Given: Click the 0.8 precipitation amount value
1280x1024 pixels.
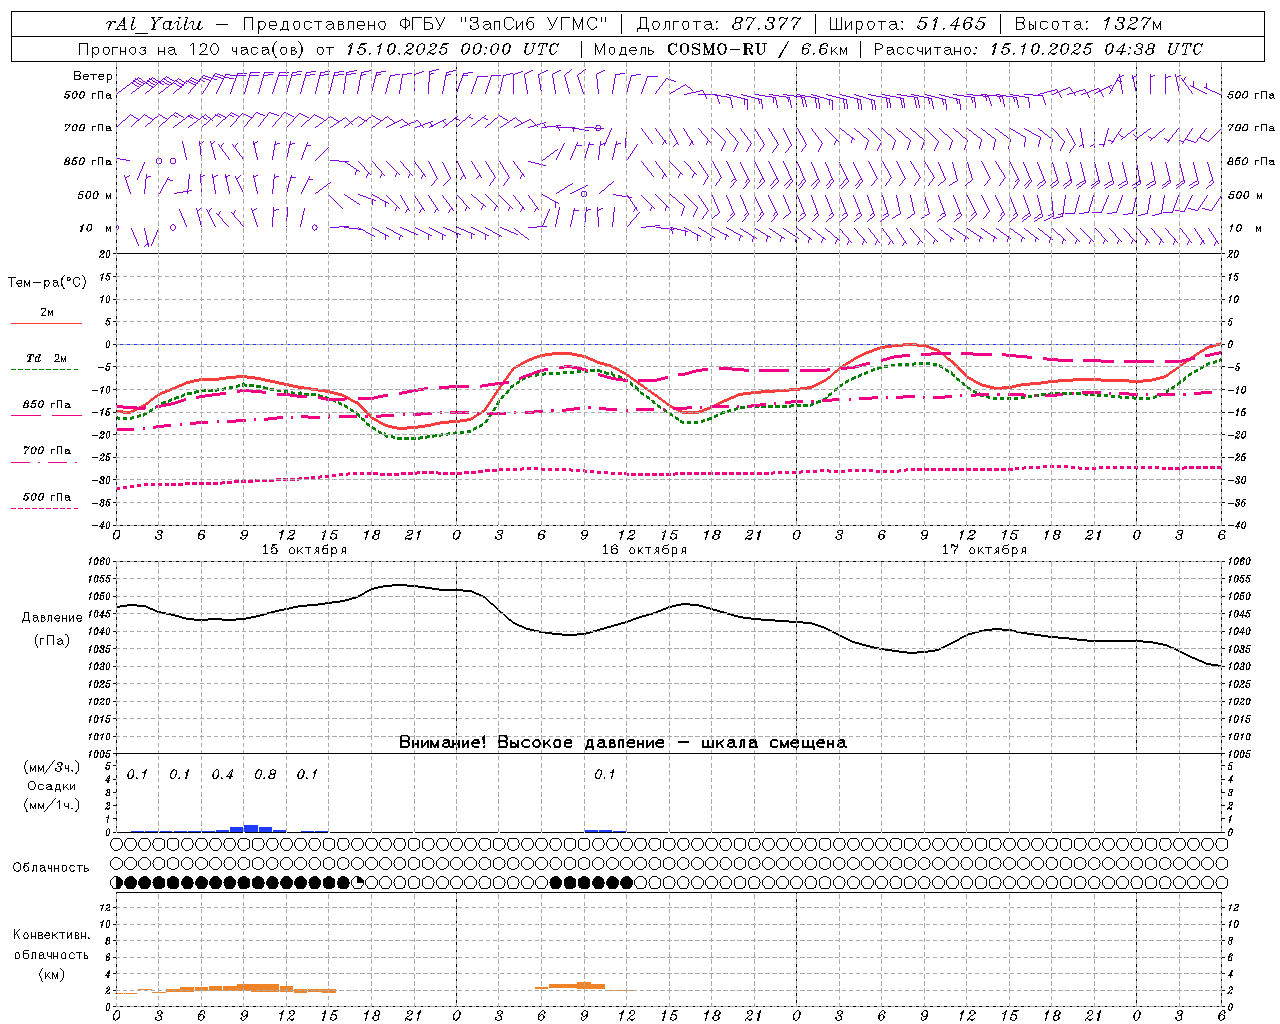Looking at the screenshot, I should tap(265, 775).
